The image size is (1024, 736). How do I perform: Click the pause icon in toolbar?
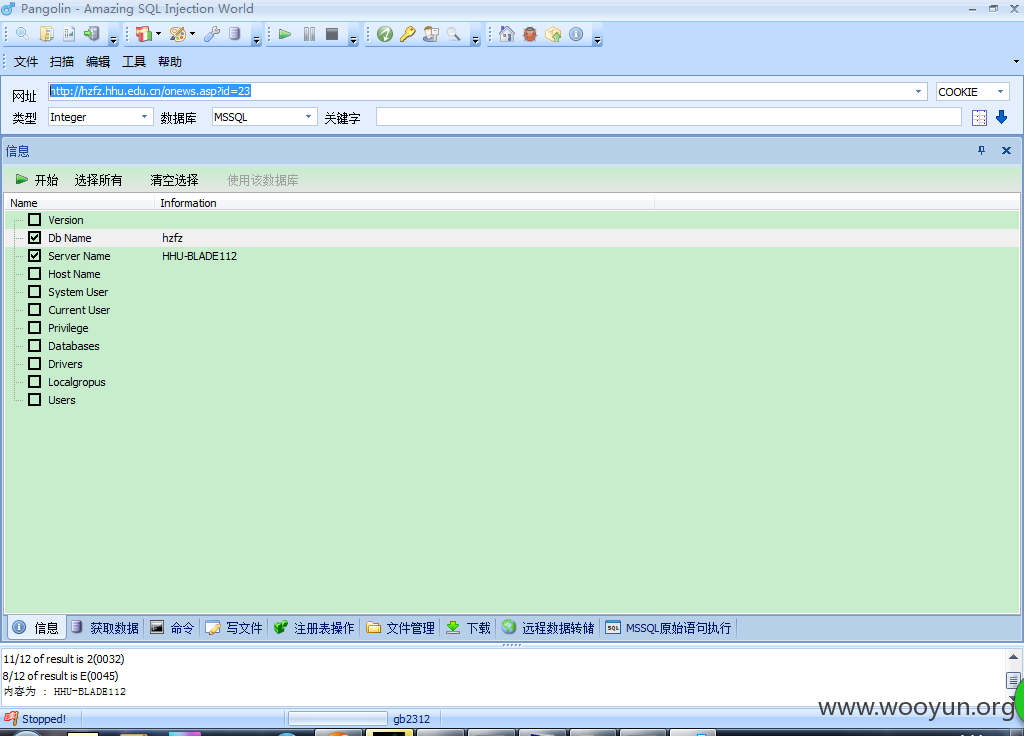click(309, 34)
